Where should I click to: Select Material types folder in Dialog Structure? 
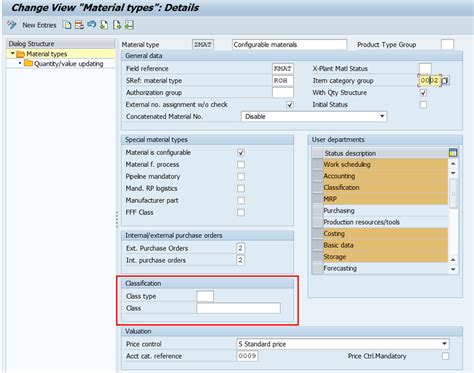[x=46, y=54]
